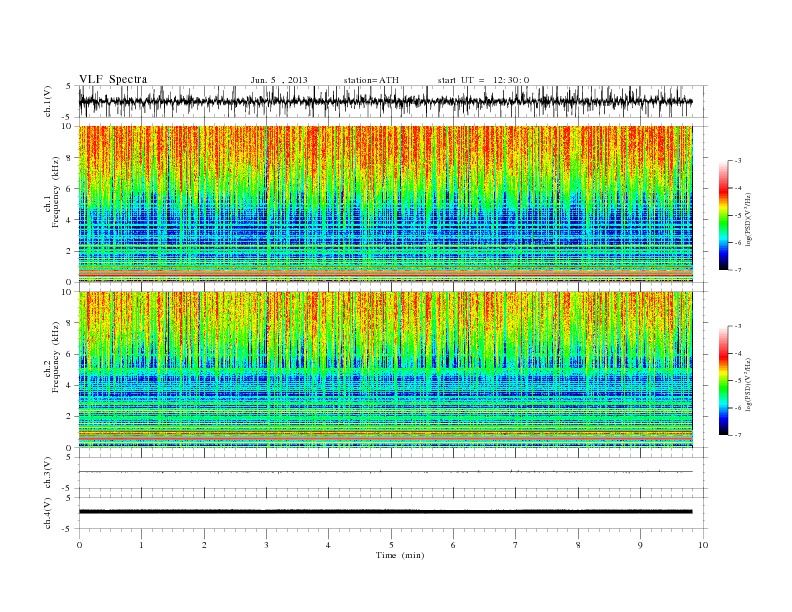Click the "VLF Spectra" plot title
Screen dimensions: 792x612
[113, 79]
